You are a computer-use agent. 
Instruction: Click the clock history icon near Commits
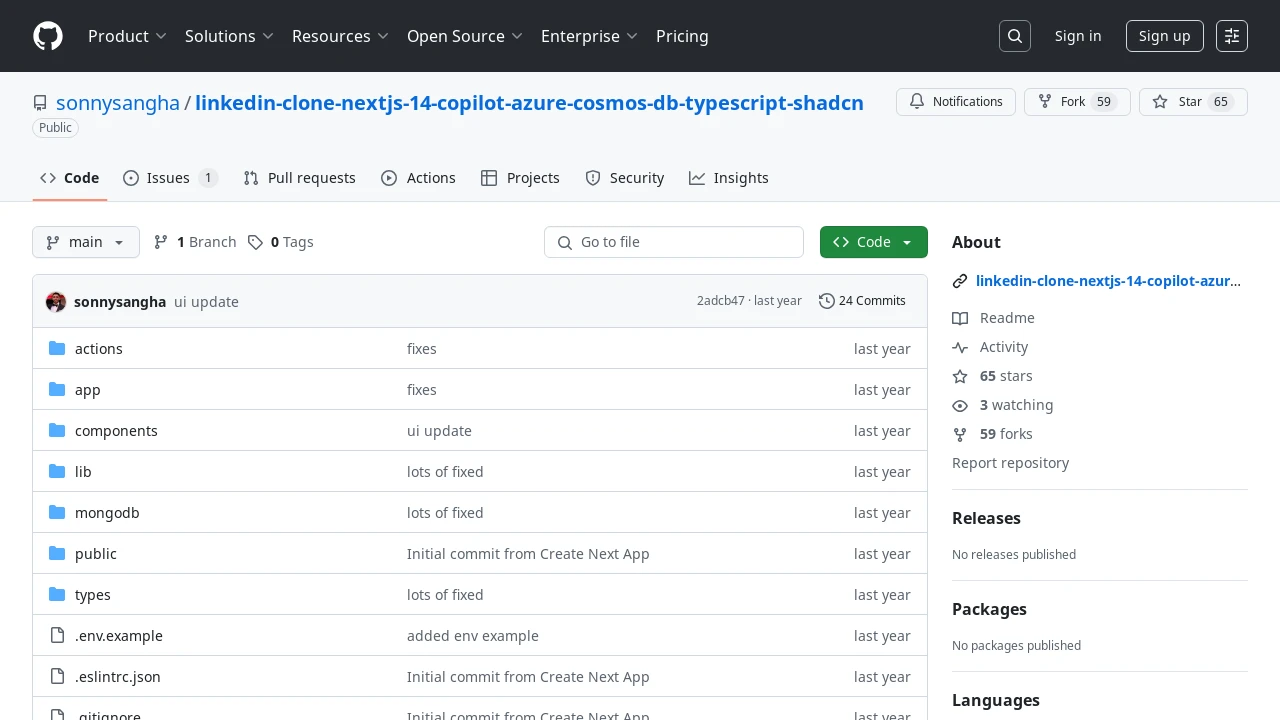tap(826, 301)
